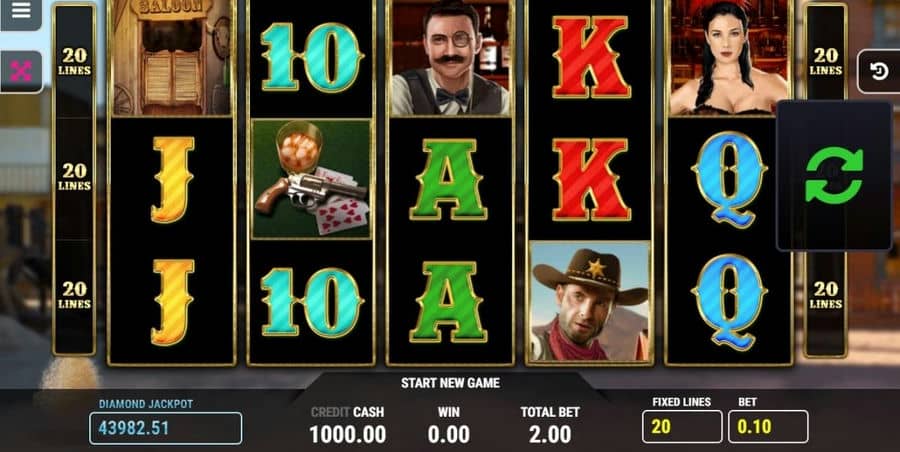
Task: Select the sheriff cowboy symbol
Action: (589, 303)
